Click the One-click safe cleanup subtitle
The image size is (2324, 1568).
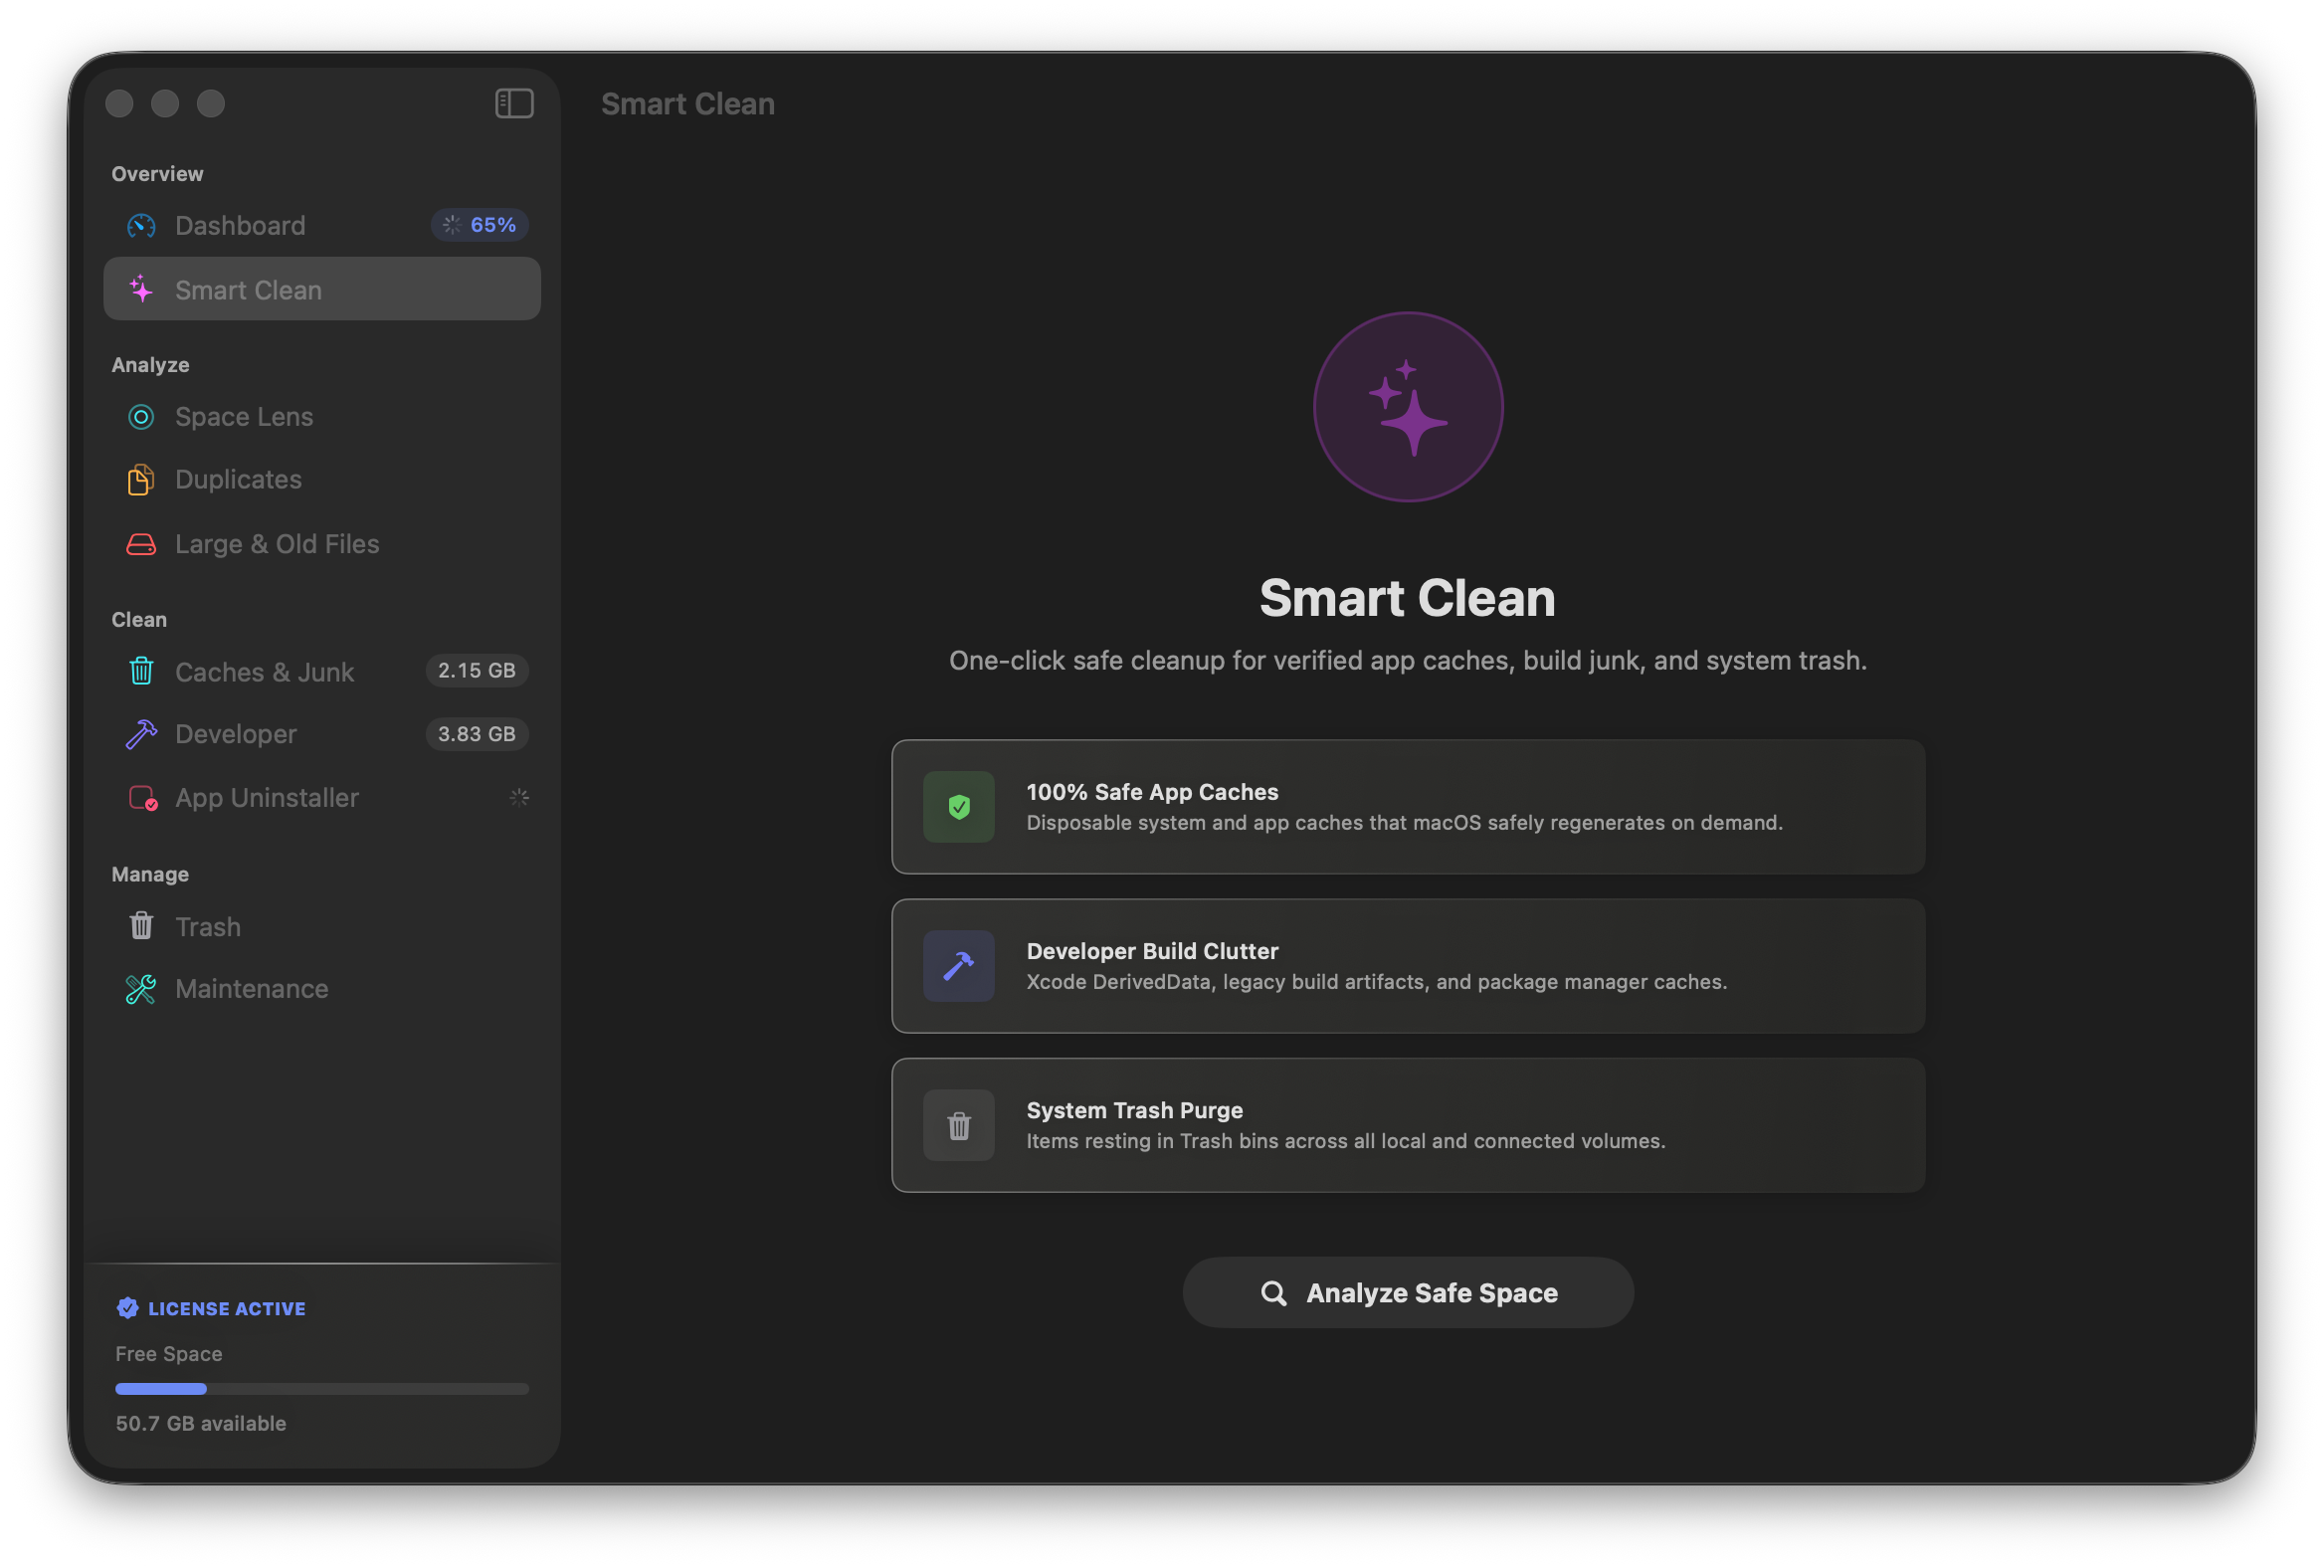[x=1408, y=661]
